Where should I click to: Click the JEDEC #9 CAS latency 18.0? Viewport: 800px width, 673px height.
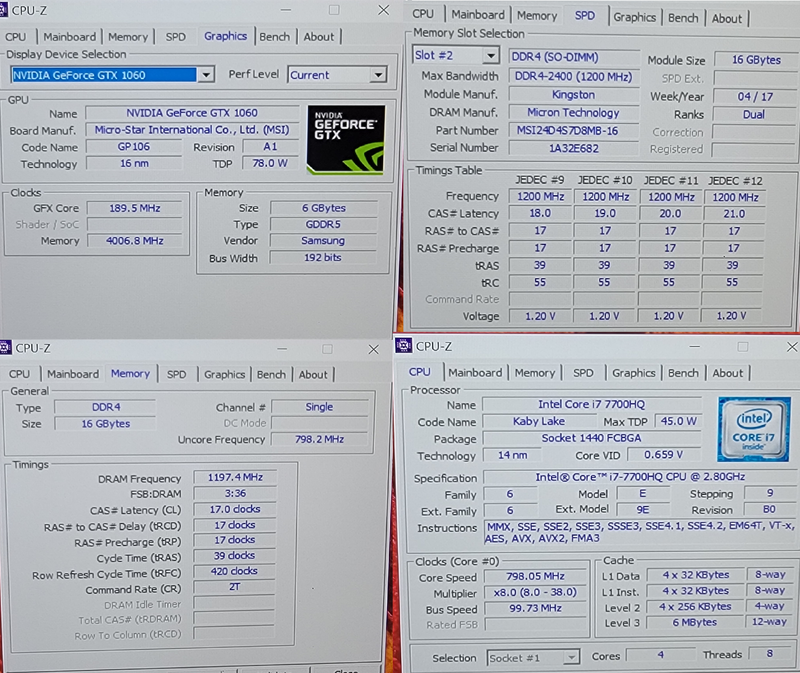540,213
